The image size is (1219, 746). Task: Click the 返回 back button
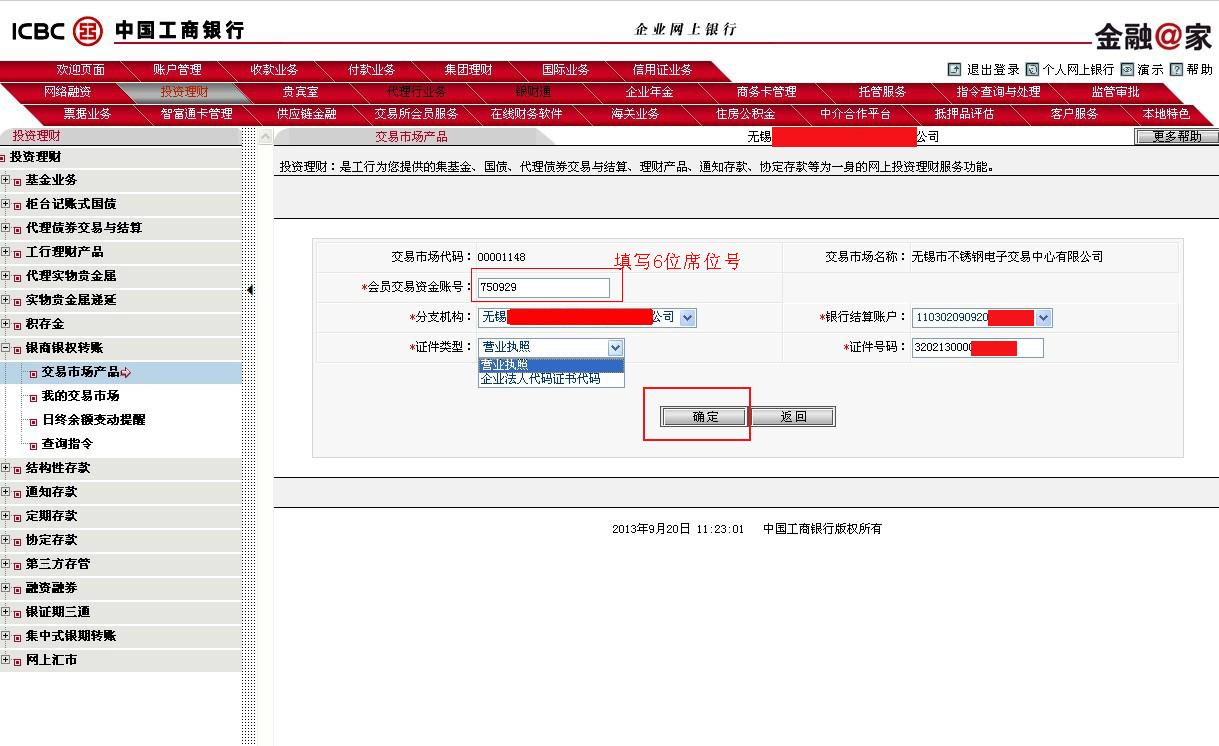[x=793, y=417]
